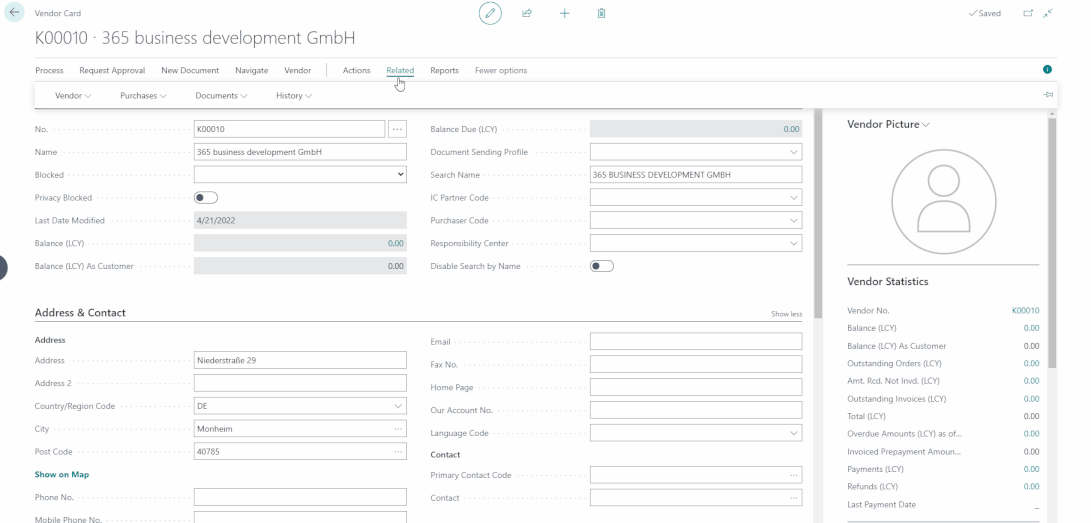Open Contact field lookup ellipsis
This screenshot has width=1091, height=523.
point(793,499)
